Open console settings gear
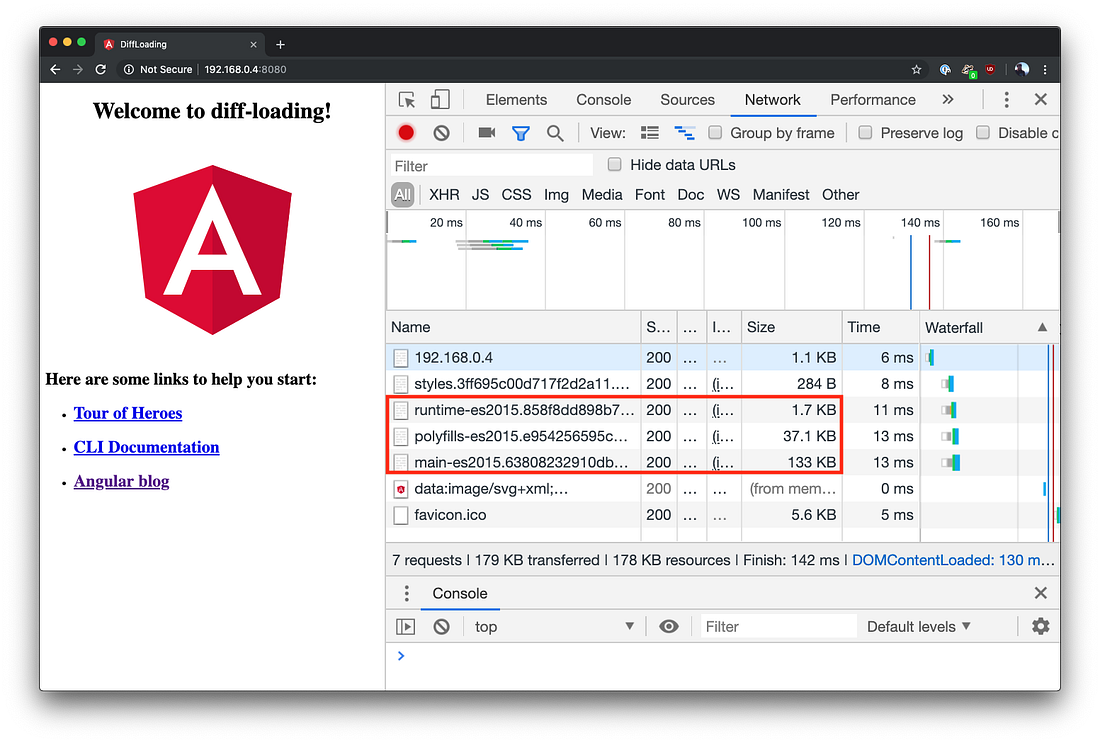The width and height of the screenshot is (1100, 743). (x=1040, y=626)
